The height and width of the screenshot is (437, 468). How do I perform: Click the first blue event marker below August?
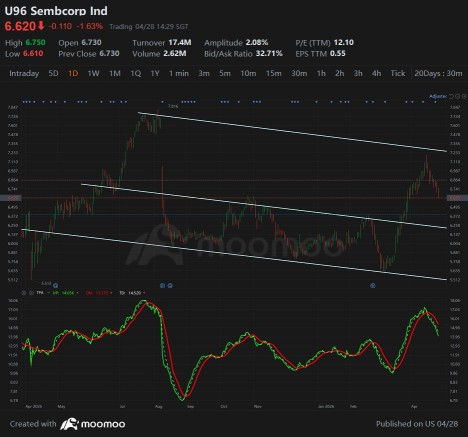point(162,285)
